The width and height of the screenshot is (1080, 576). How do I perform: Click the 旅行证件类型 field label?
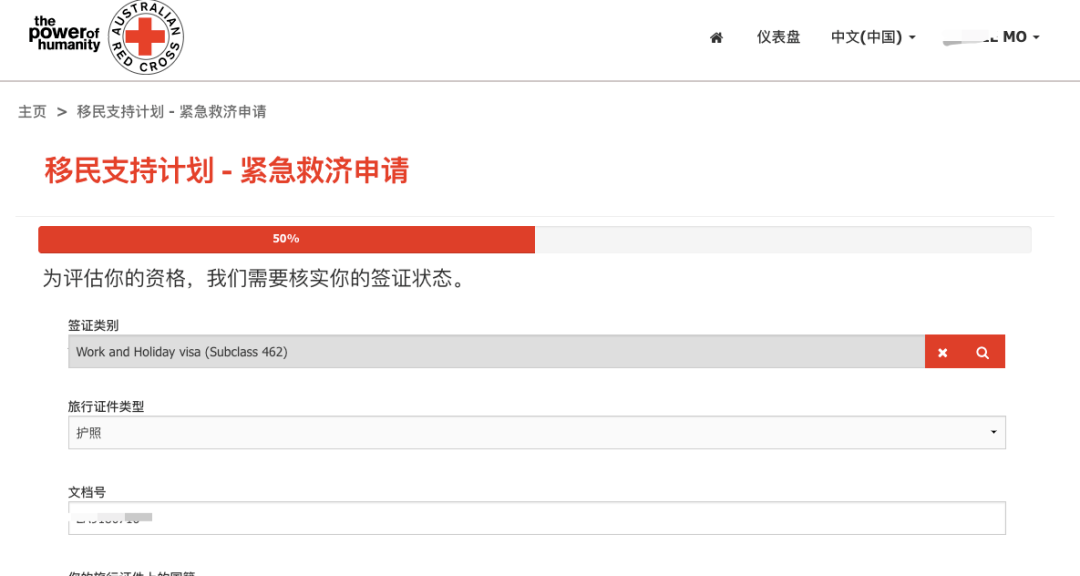coord(106,407)
